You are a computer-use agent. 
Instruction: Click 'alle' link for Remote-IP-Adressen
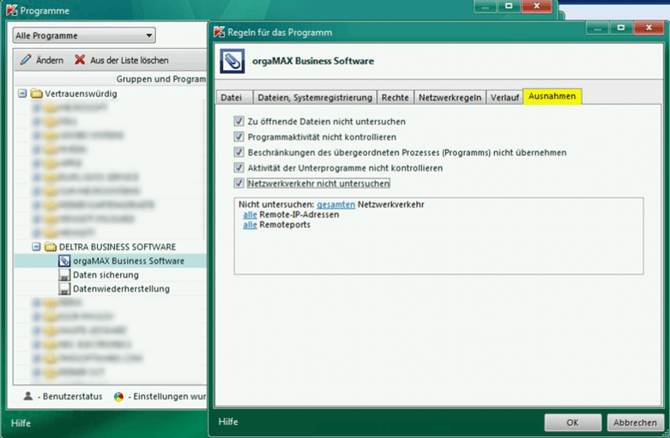click(x=250, y=215)
